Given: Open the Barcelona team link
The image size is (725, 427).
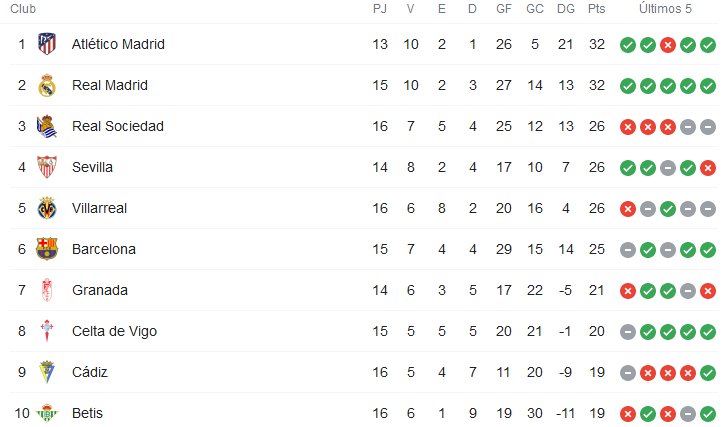Looking at the screenshot, I should (104, 249).
